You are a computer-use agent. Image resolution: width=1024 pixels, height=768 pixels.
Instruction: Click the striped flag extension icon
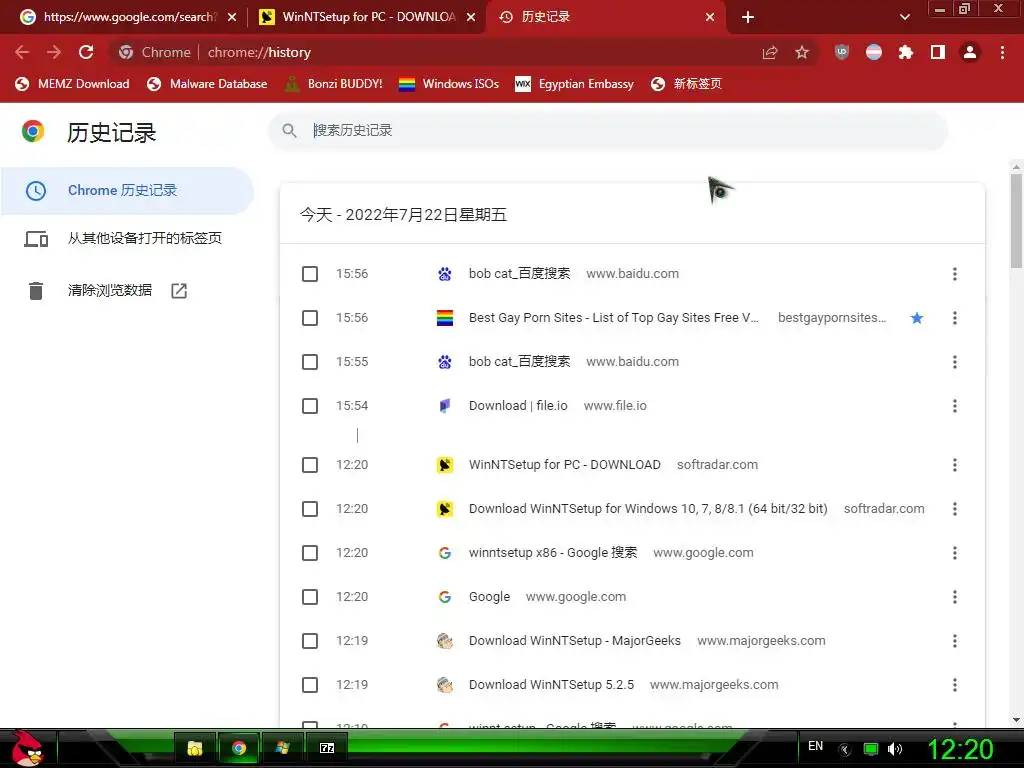[x=874, y=52]
